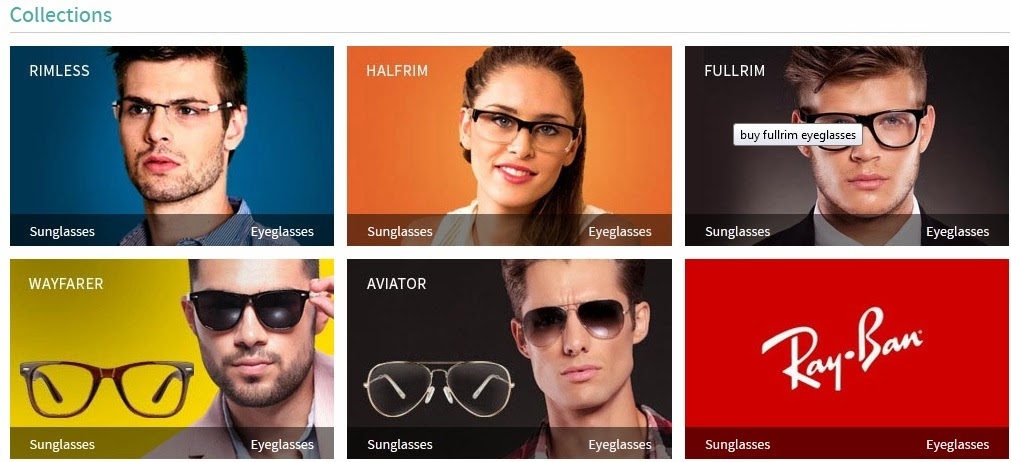The width and height of the screenshot is (1011, 462).
Task: Click the FULLRIM tile title
Action: tap(734, 71)
